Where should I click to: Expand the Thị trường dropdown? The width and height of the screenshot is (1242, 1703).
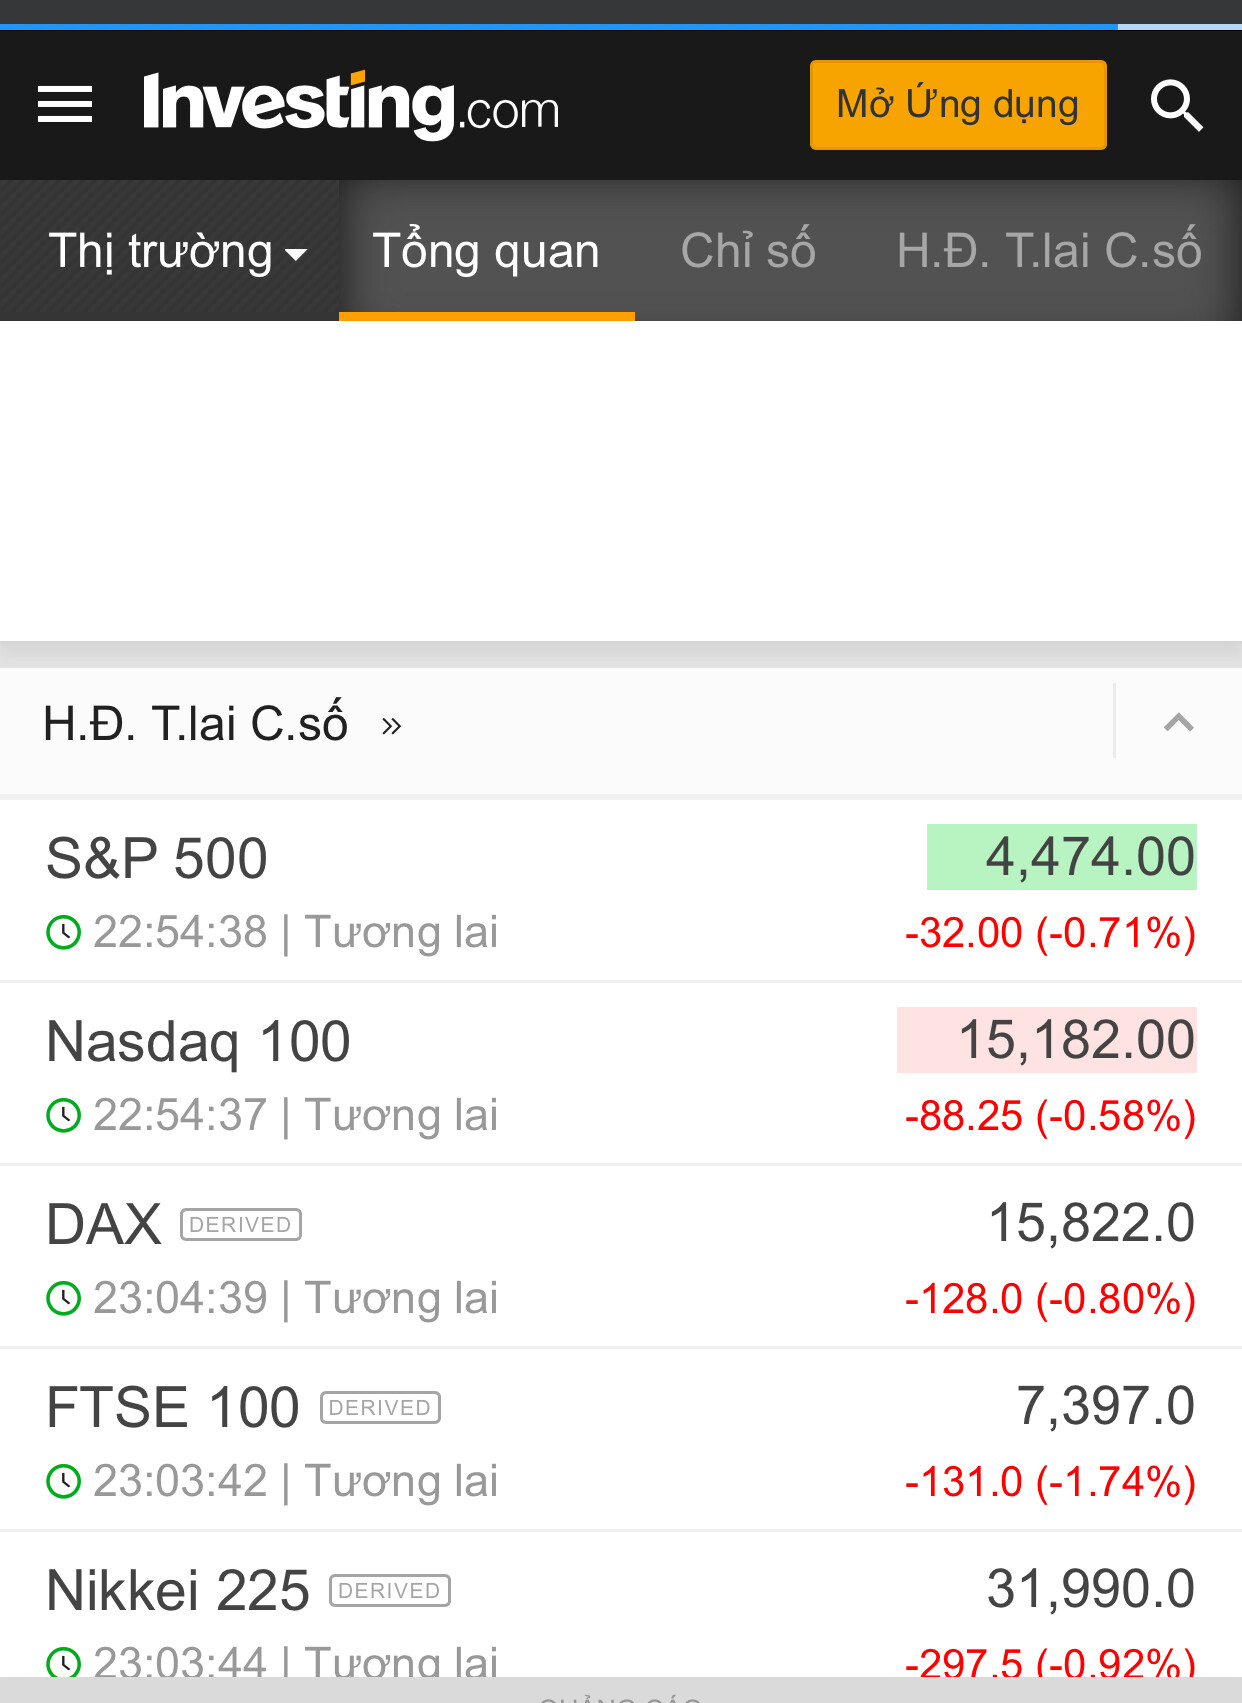click(177, 251)
